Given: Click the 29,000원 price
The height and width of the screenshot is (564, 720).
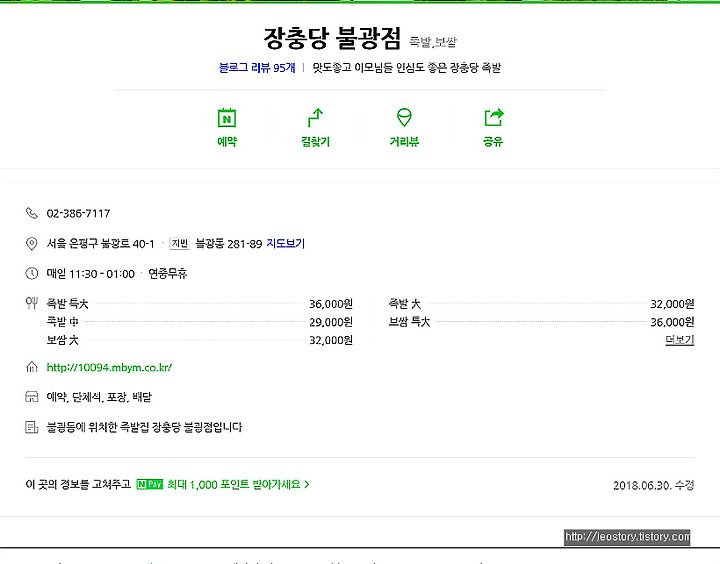Looking at the screenshot, I should click(x=331, y=322).
